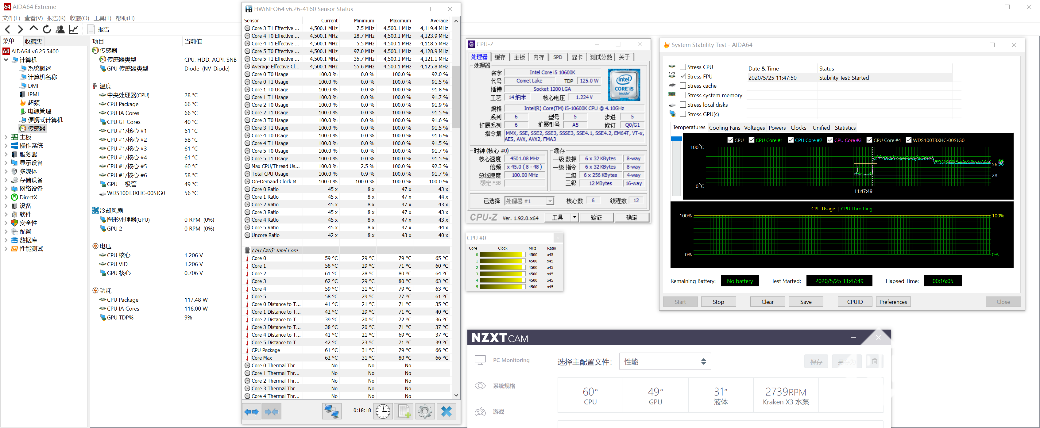Toggle the magenta CPU Core graph checkbox
The width and height of the screenshot is (1040, 428).
pos(829,140)
